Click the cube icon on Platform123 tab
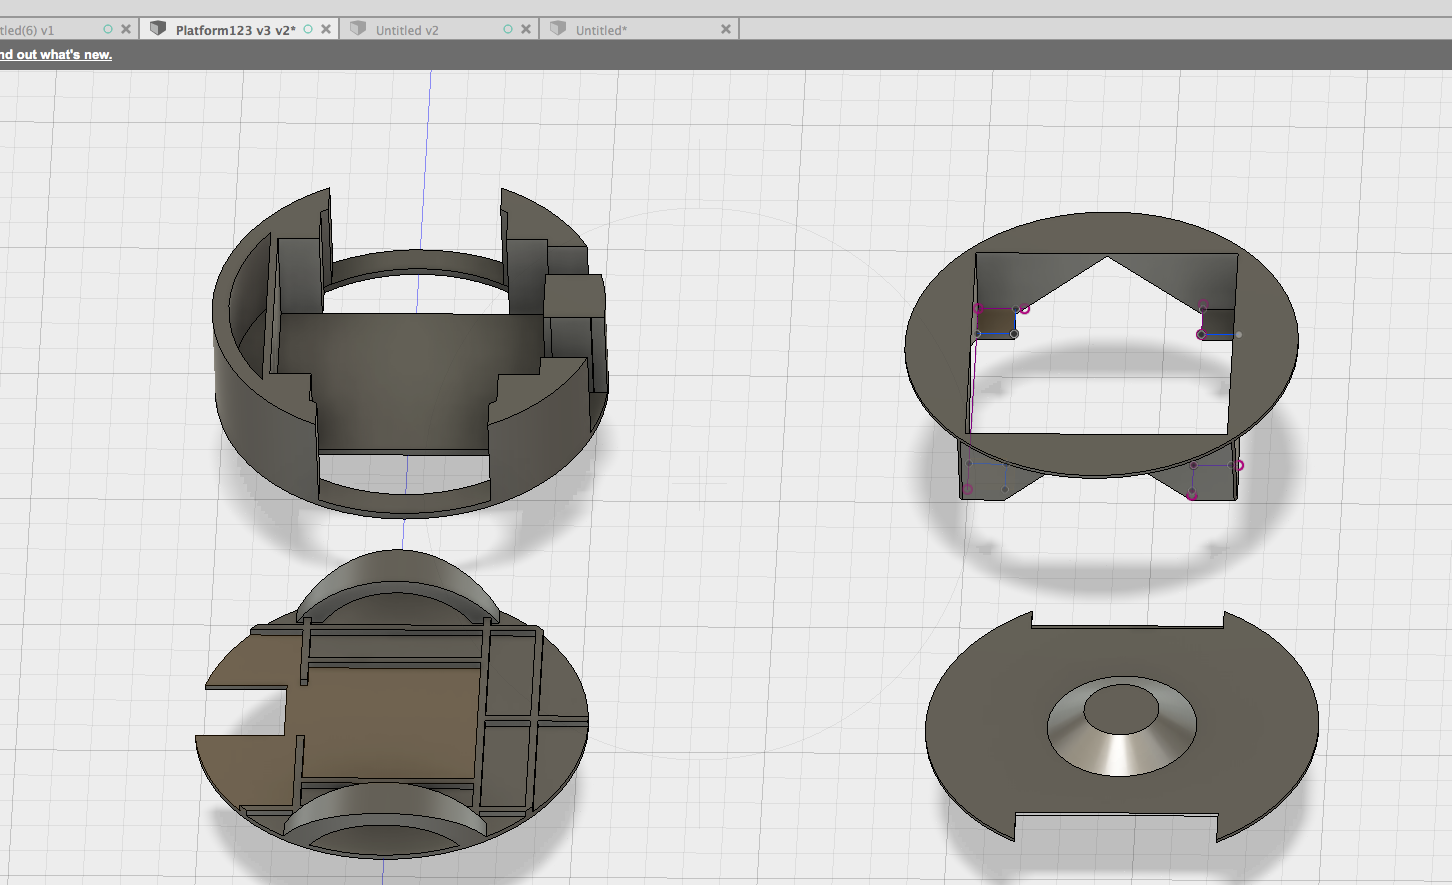 pyautogui.click(x=158, y=29)
